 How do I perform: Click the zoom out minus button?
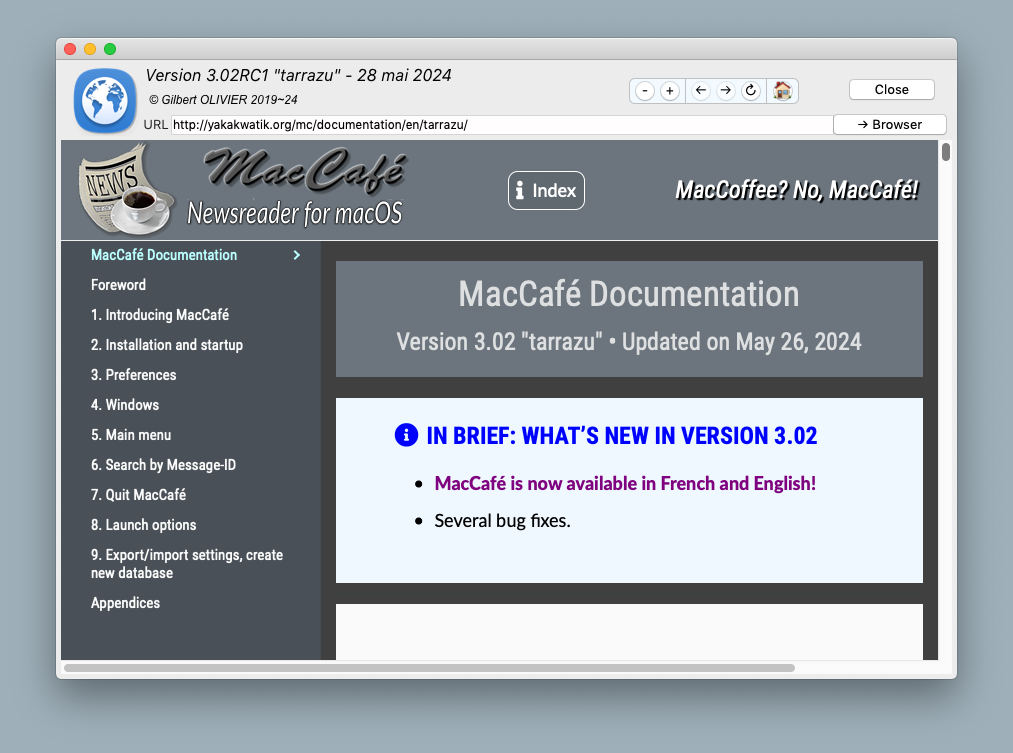click(645, 91)
